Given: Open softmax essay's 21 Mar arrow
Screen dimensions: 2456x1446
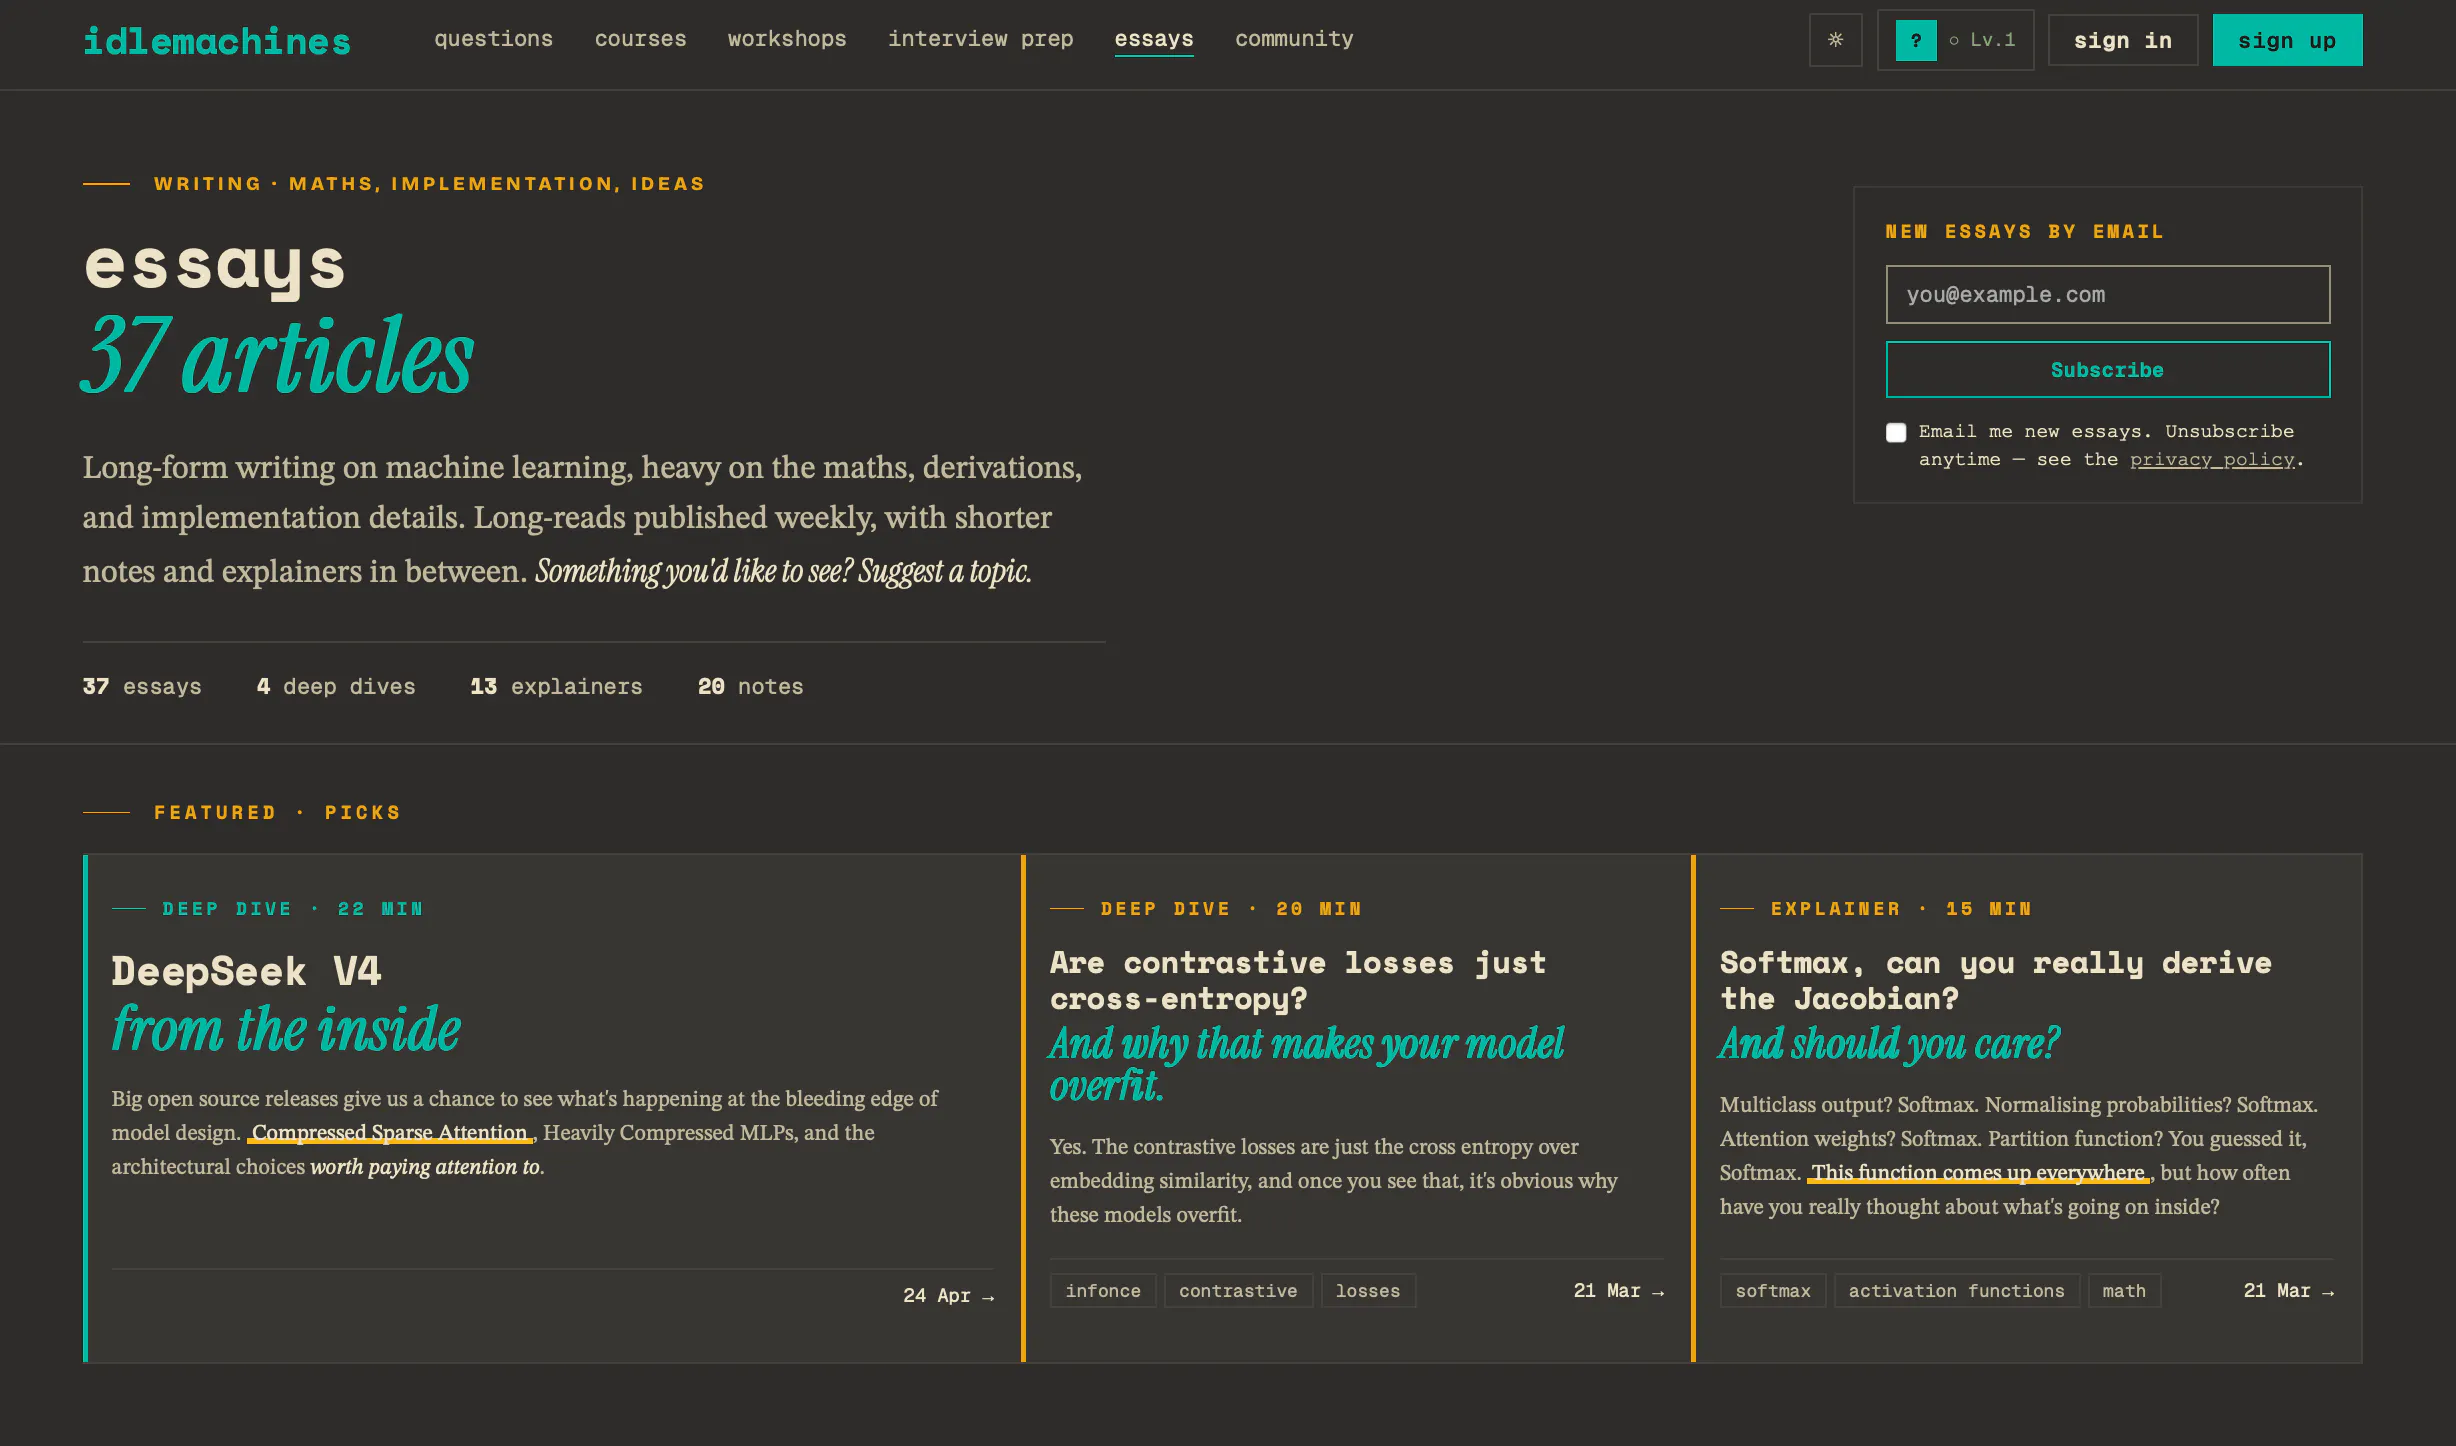Looking at the screenshot, I should point(2289,1291).
